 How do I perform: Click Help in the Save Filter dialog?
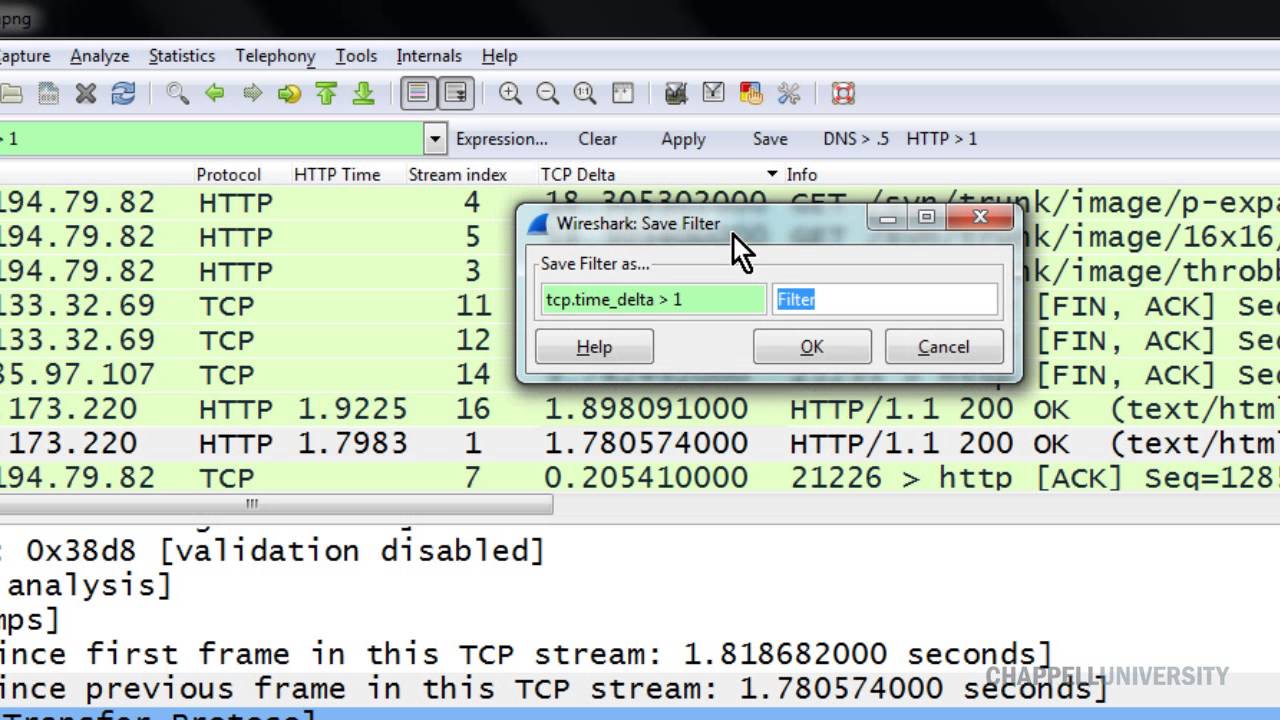594,347
